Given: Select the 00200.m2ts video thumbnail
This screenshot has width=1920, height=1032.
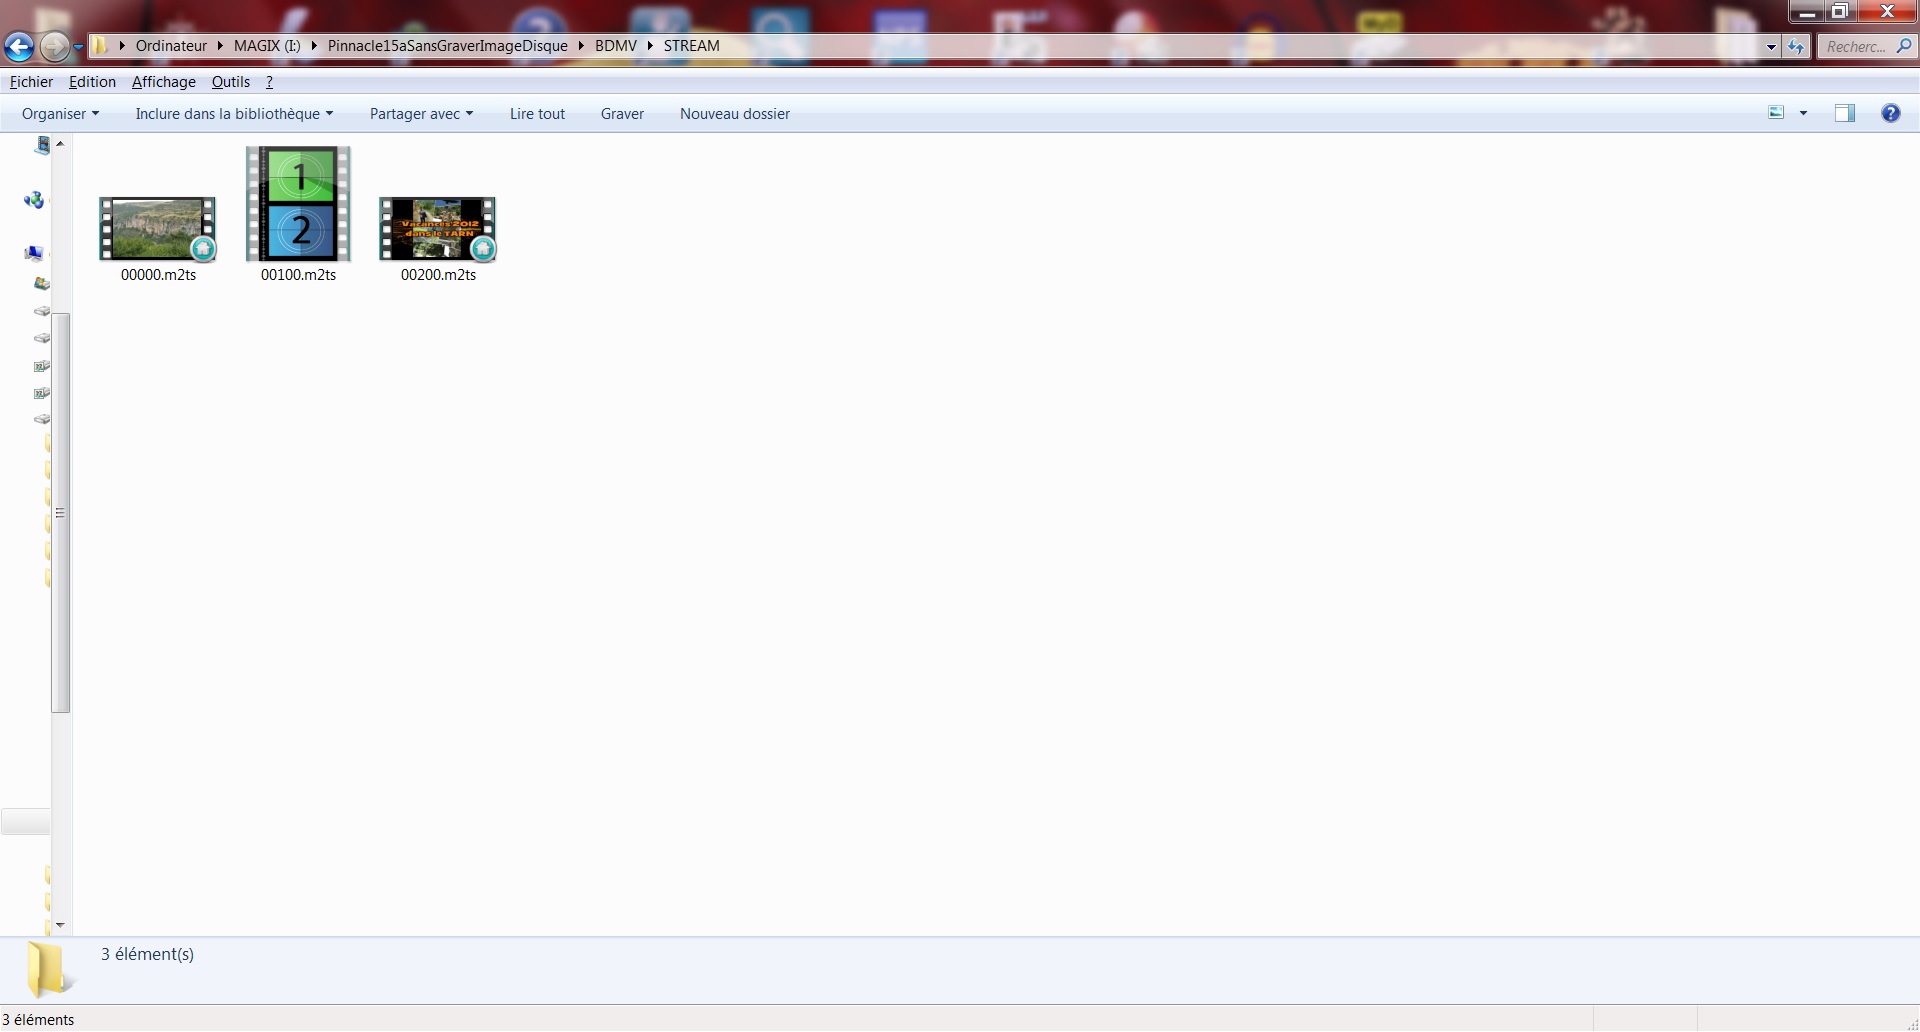Looking at the screenshot, I should tap(438, 228).
